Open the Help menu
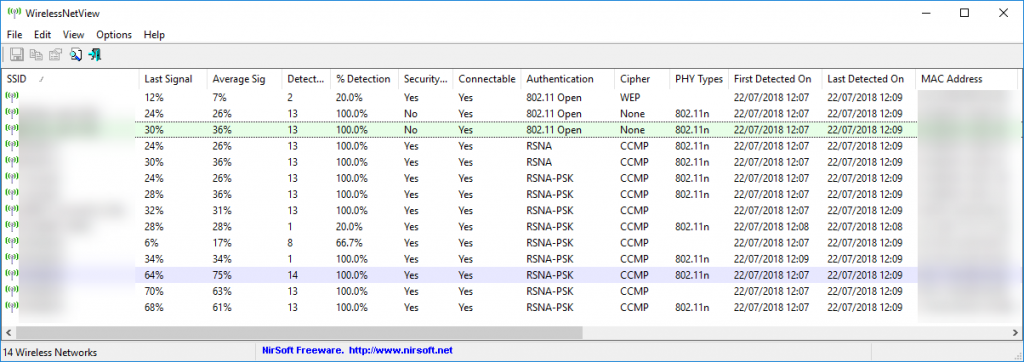 coord(154,35)
